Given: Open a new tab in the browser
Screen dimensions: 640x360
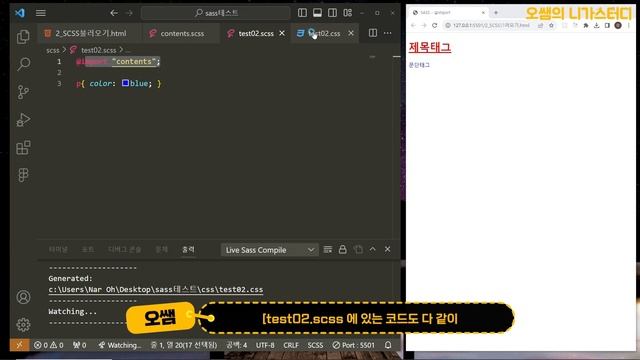Looking at the screenshot, I should click(x=496, y=13).
